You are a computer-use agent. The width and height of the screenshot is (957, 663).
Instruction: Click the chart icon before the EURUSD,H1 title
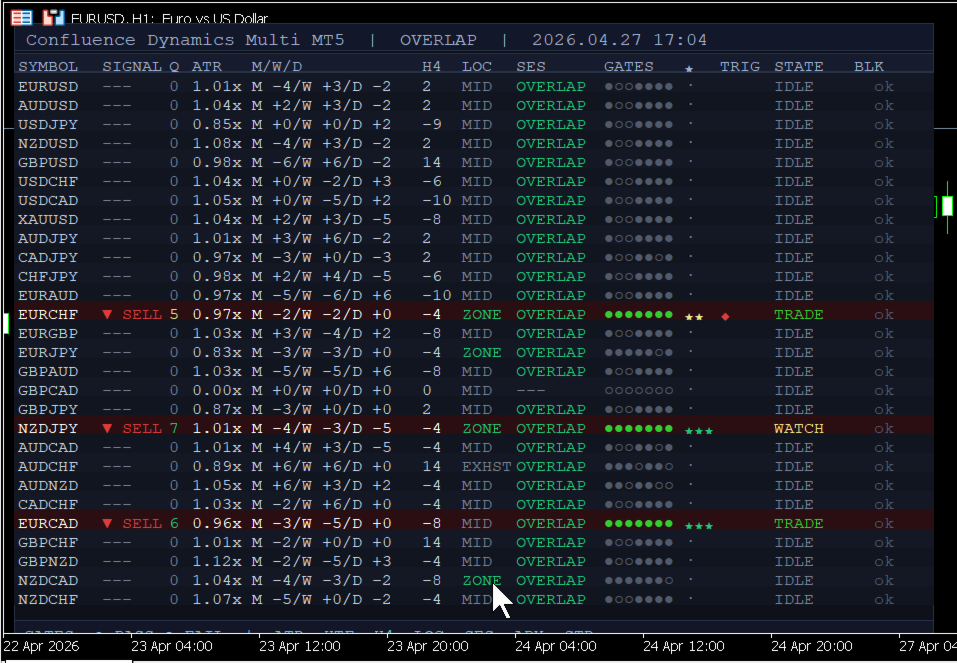click(x=53, y=18)
